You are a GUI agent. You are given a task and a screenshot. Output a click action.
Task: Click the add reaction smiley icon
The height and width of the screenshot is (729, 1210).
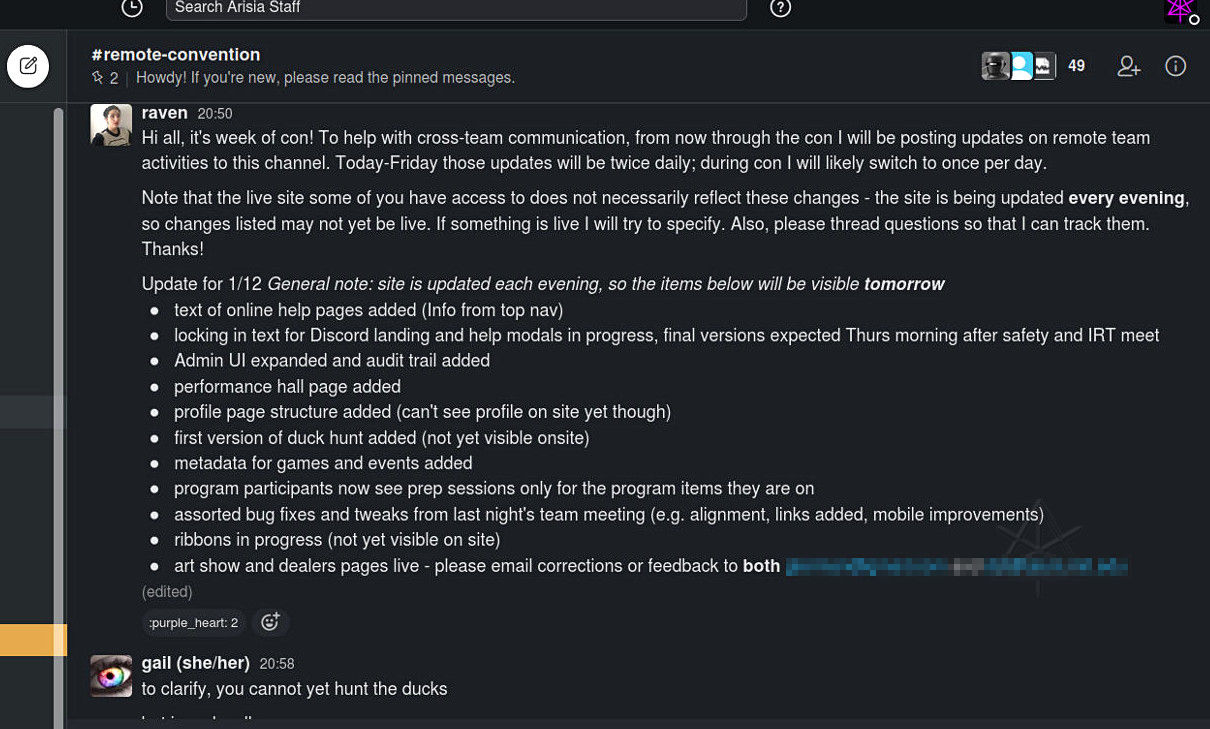[270, 622]
